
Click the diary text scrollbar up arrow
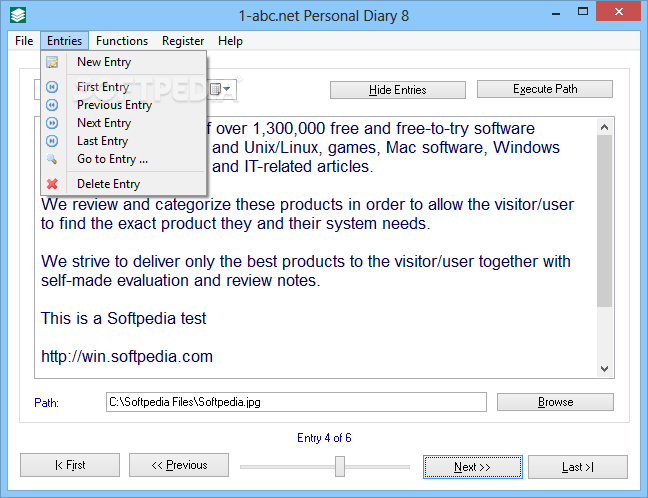click(x=605, y=127)
